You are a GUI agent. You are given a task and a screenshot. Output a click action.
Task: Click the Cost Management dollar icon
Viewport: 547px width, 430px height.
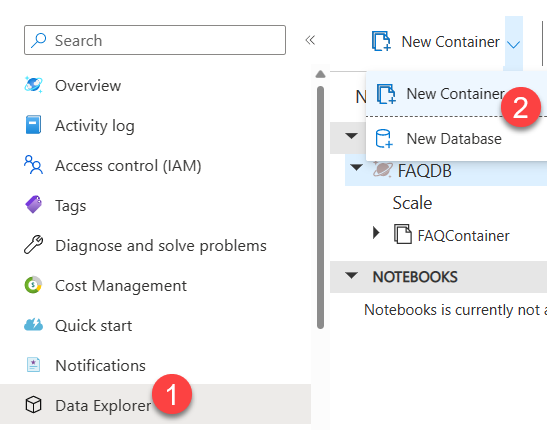pyautogui.click(x=33, y=285)
